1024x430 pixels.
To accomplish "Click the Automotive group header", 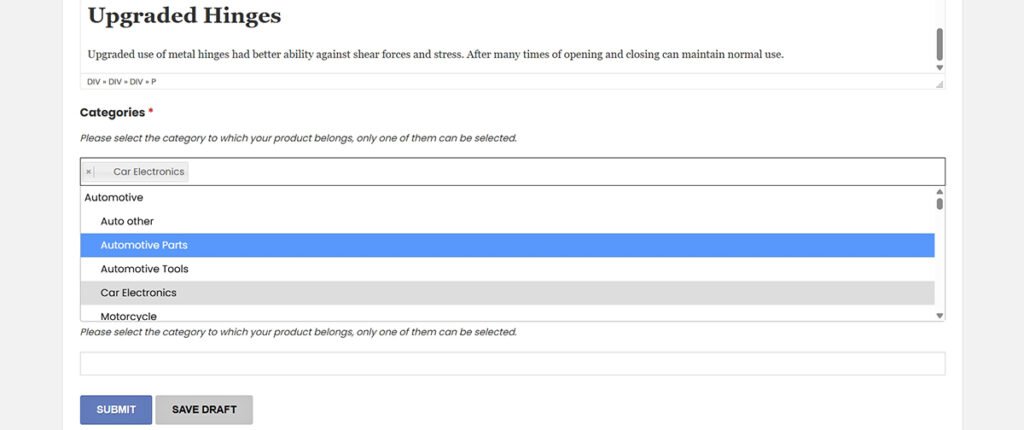I will [113, 198].
